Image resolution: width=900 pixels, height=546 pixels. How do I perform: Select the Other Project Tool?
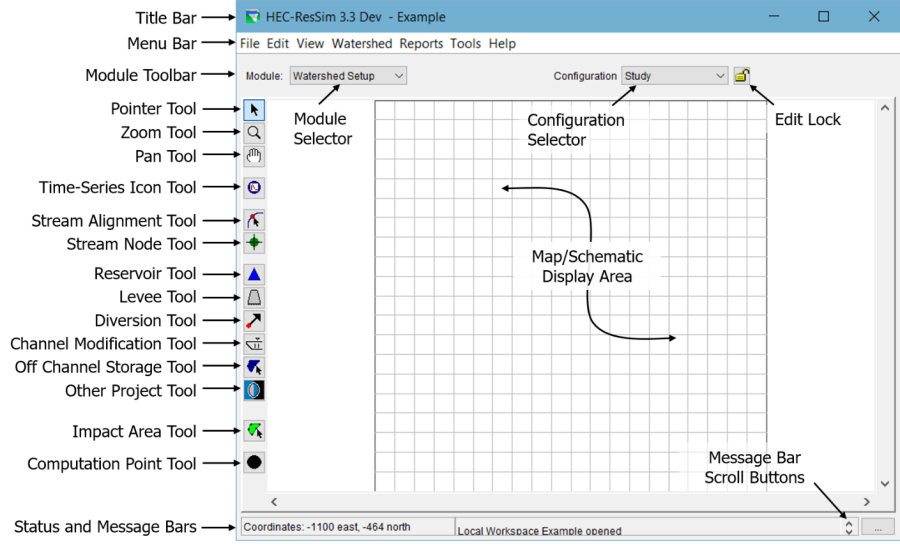coord(254,390)
